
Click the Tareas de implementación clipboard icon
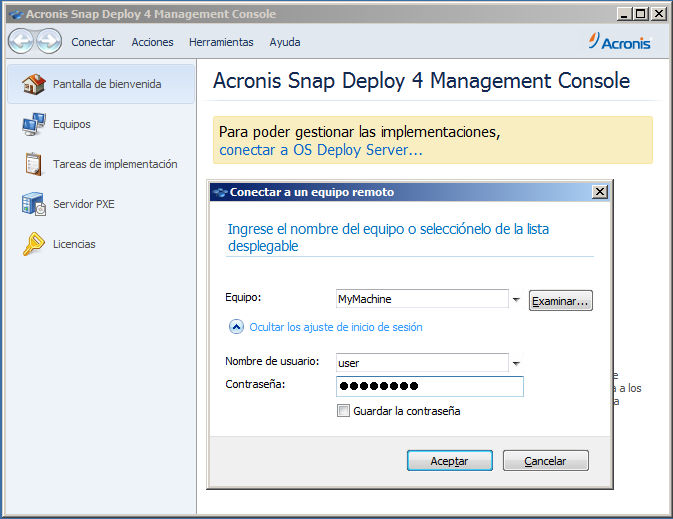[x=34, y=164]
